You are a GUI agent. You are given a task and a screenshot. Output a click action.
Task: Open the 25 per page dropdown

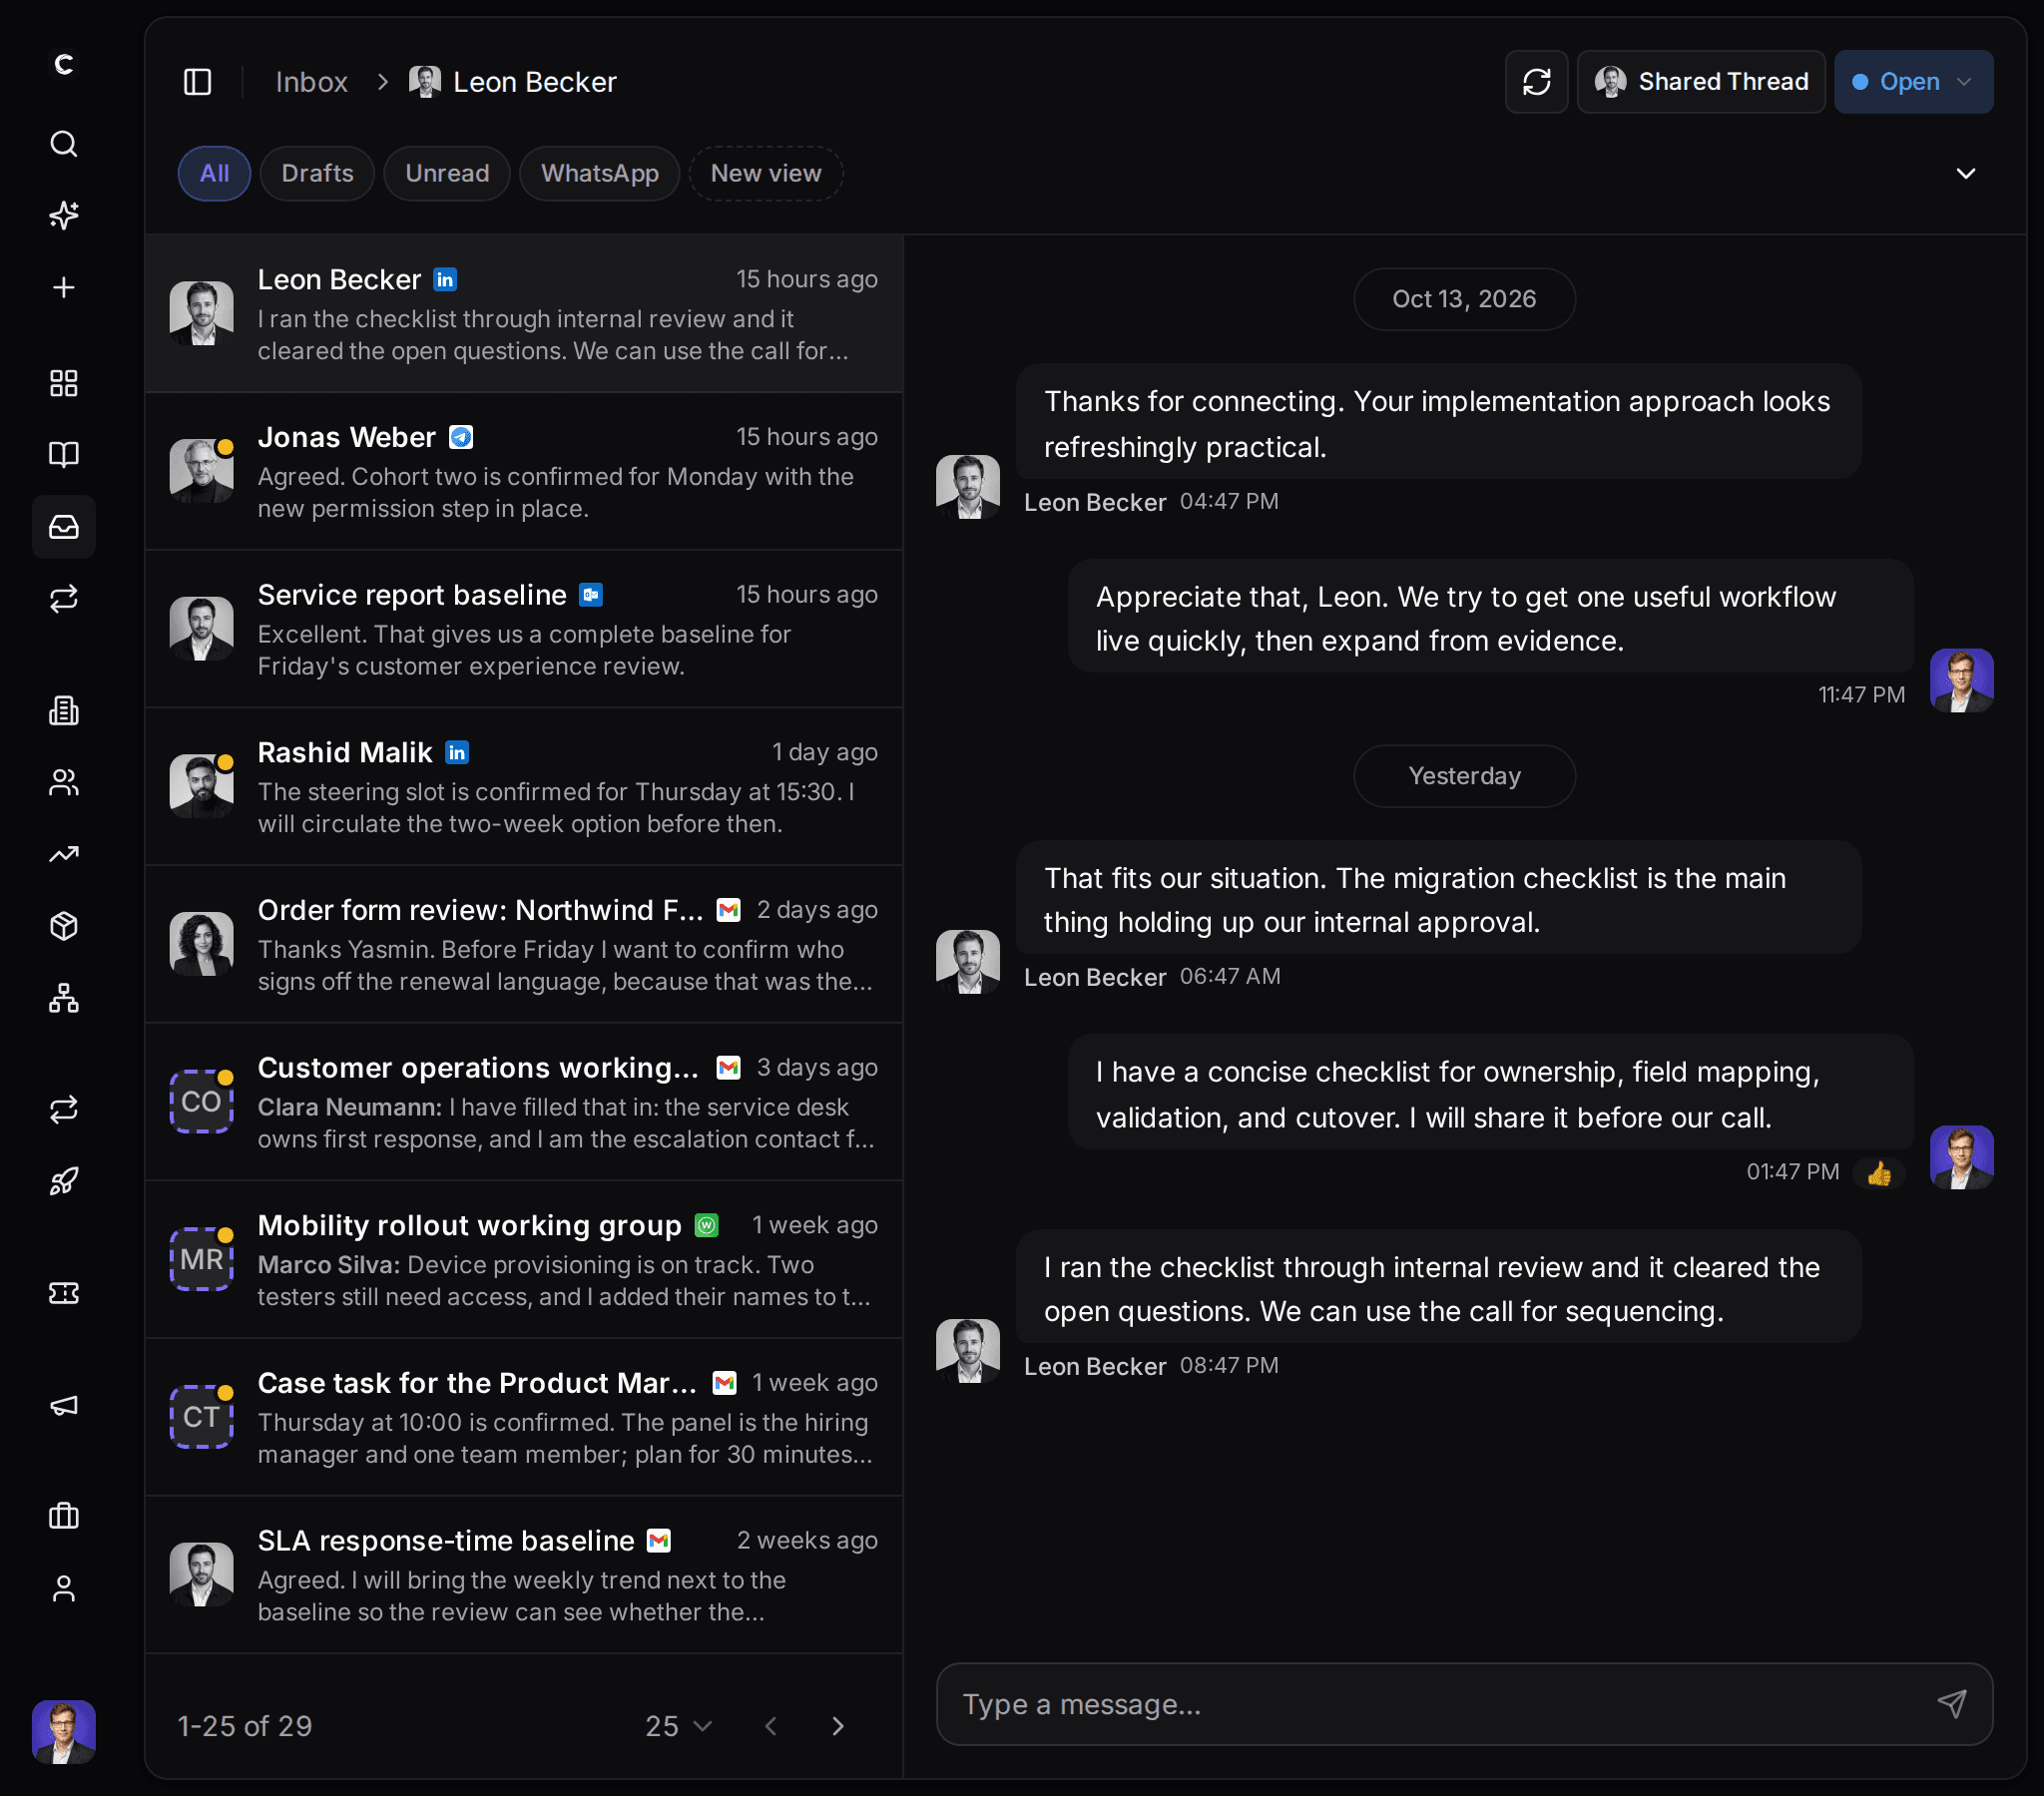pyautogui.click(x=678, y=1726)
